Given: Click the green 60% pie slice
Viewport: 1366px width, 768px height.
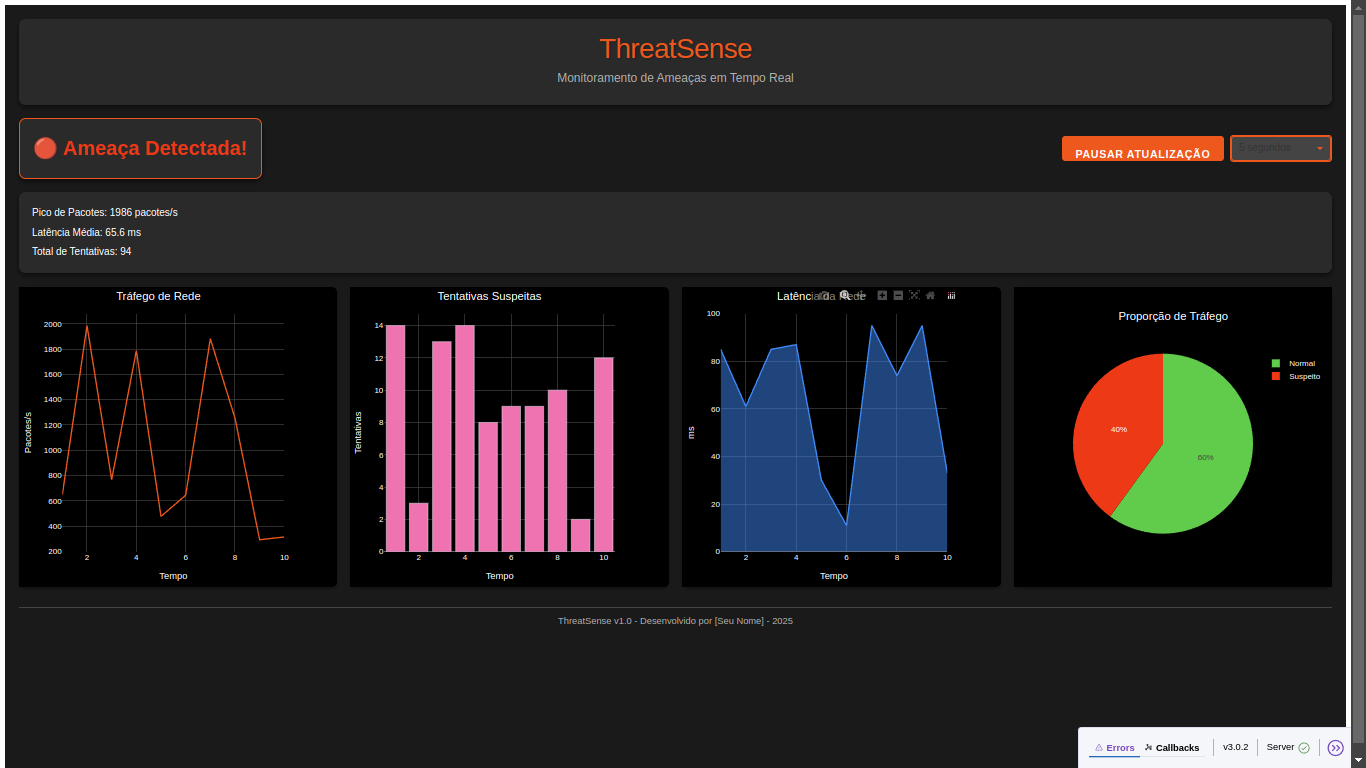Looking at the screenshot, I should click(x=1205, y=457).
